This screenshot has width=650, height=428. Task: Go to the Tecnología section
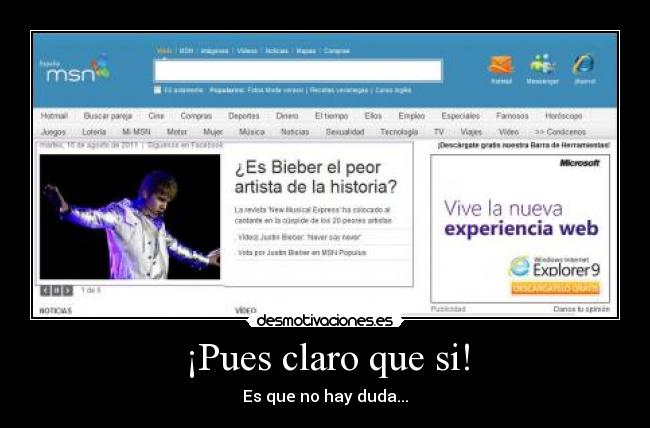(x=399, y=132)
